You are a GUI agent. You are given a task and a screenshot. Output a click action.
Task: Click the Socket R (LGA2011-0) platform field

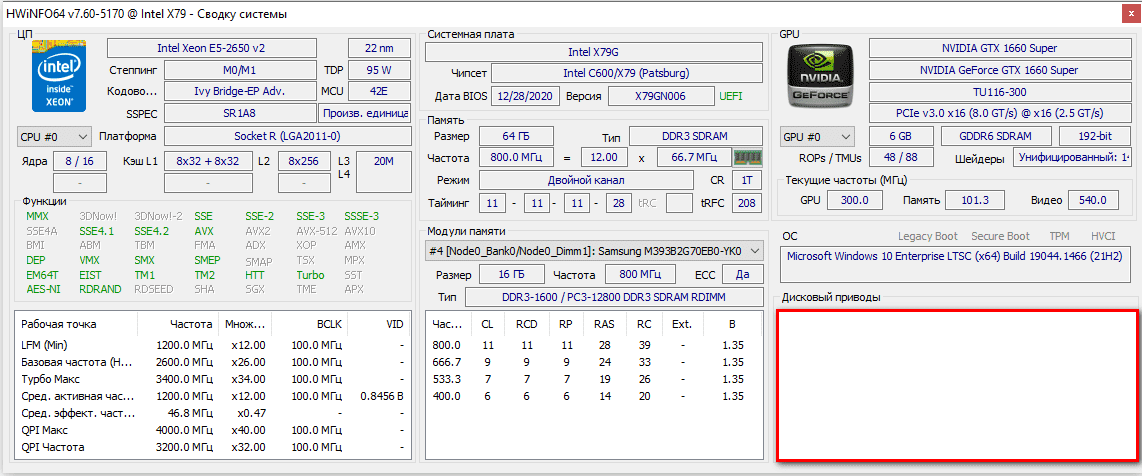pos(287,136)
